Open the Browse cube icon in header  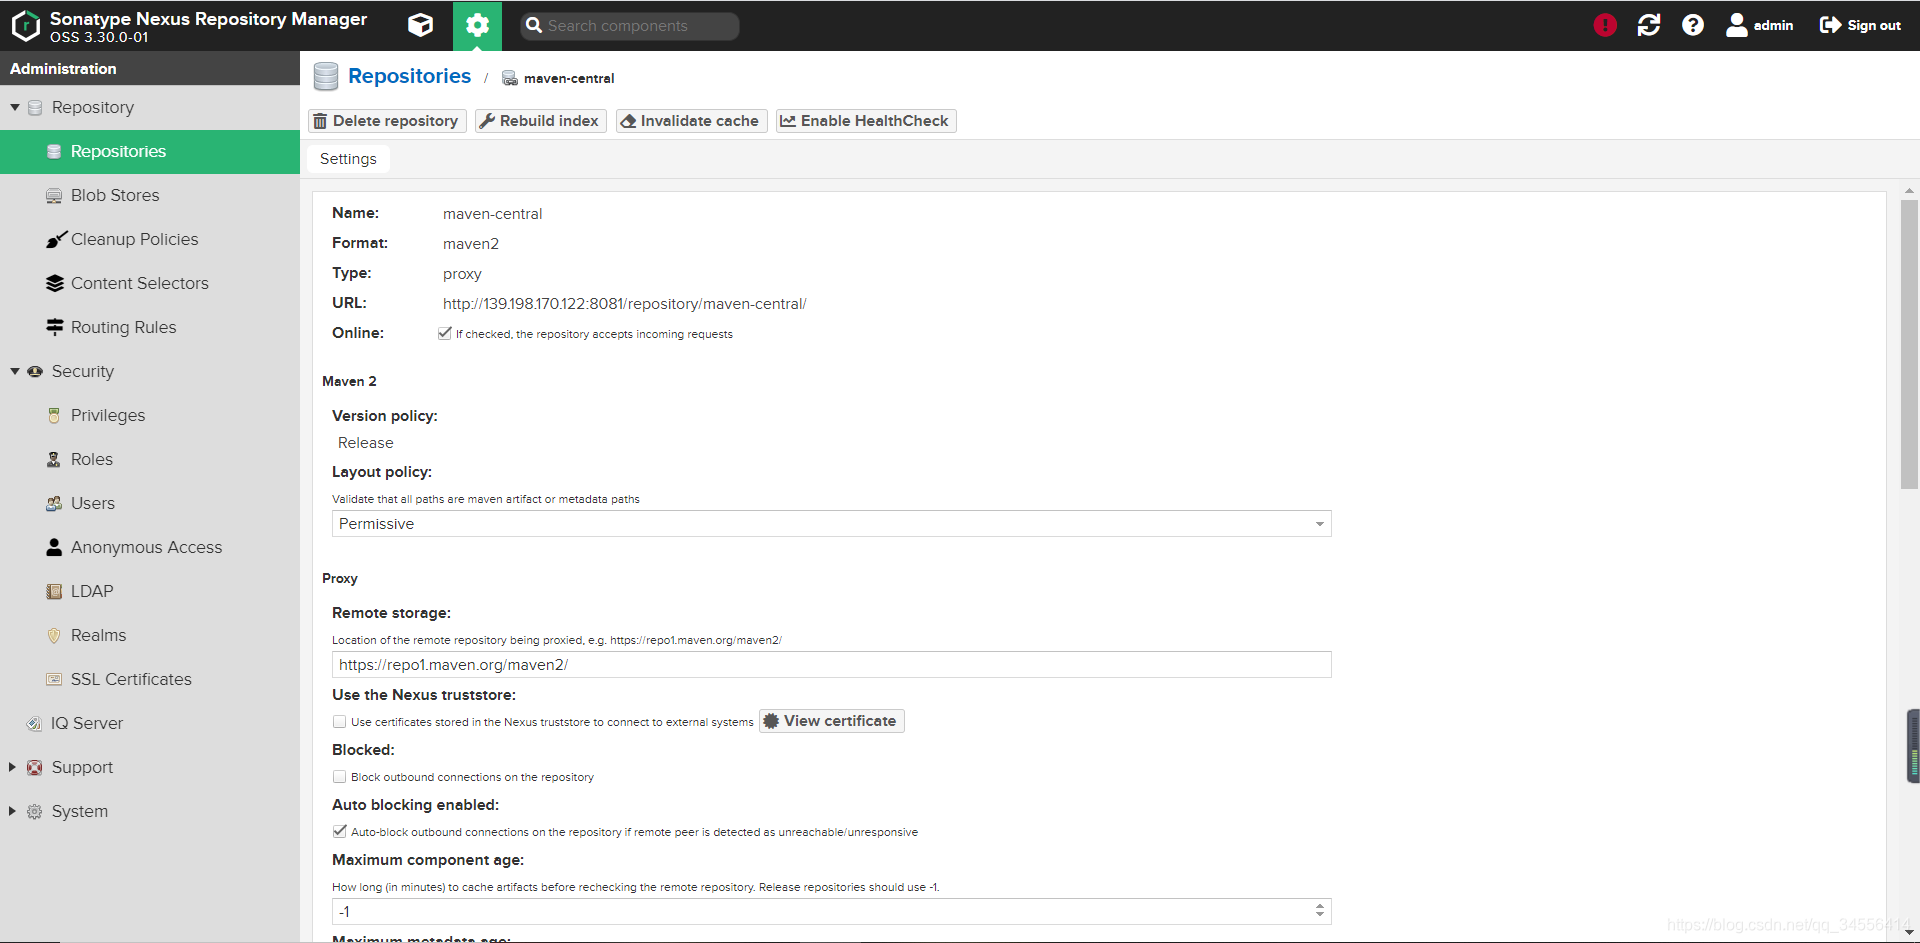[x=421, y=25]
